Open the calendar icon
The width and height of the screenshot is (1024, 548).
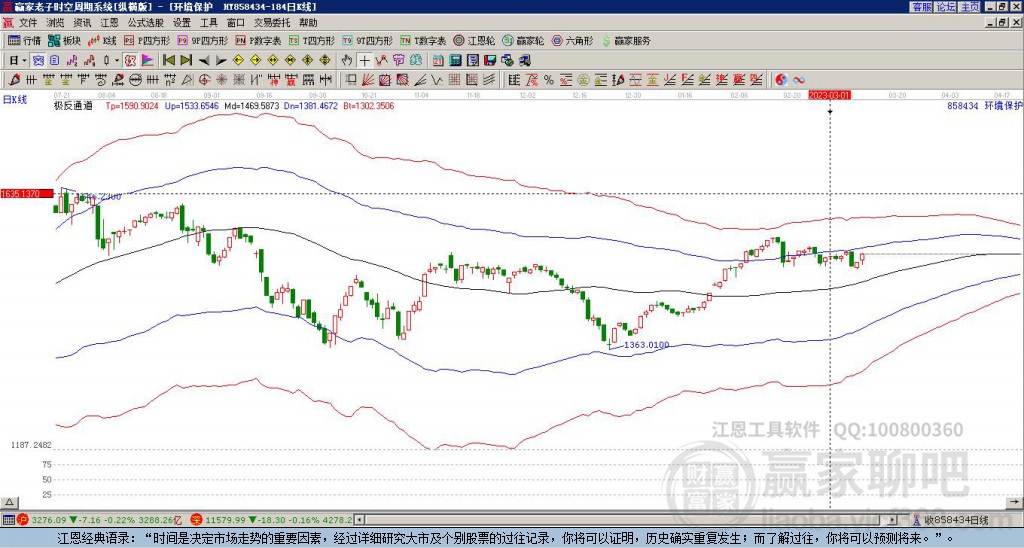[x=439, y=61]
